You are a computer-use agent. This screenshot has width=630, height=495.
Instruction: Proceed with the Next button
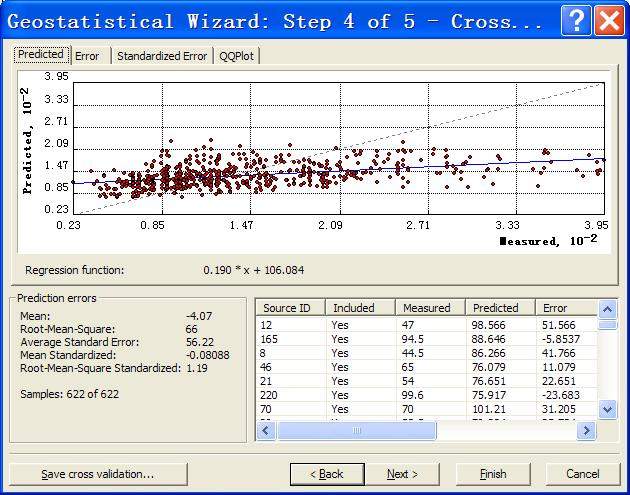[402, 474]
